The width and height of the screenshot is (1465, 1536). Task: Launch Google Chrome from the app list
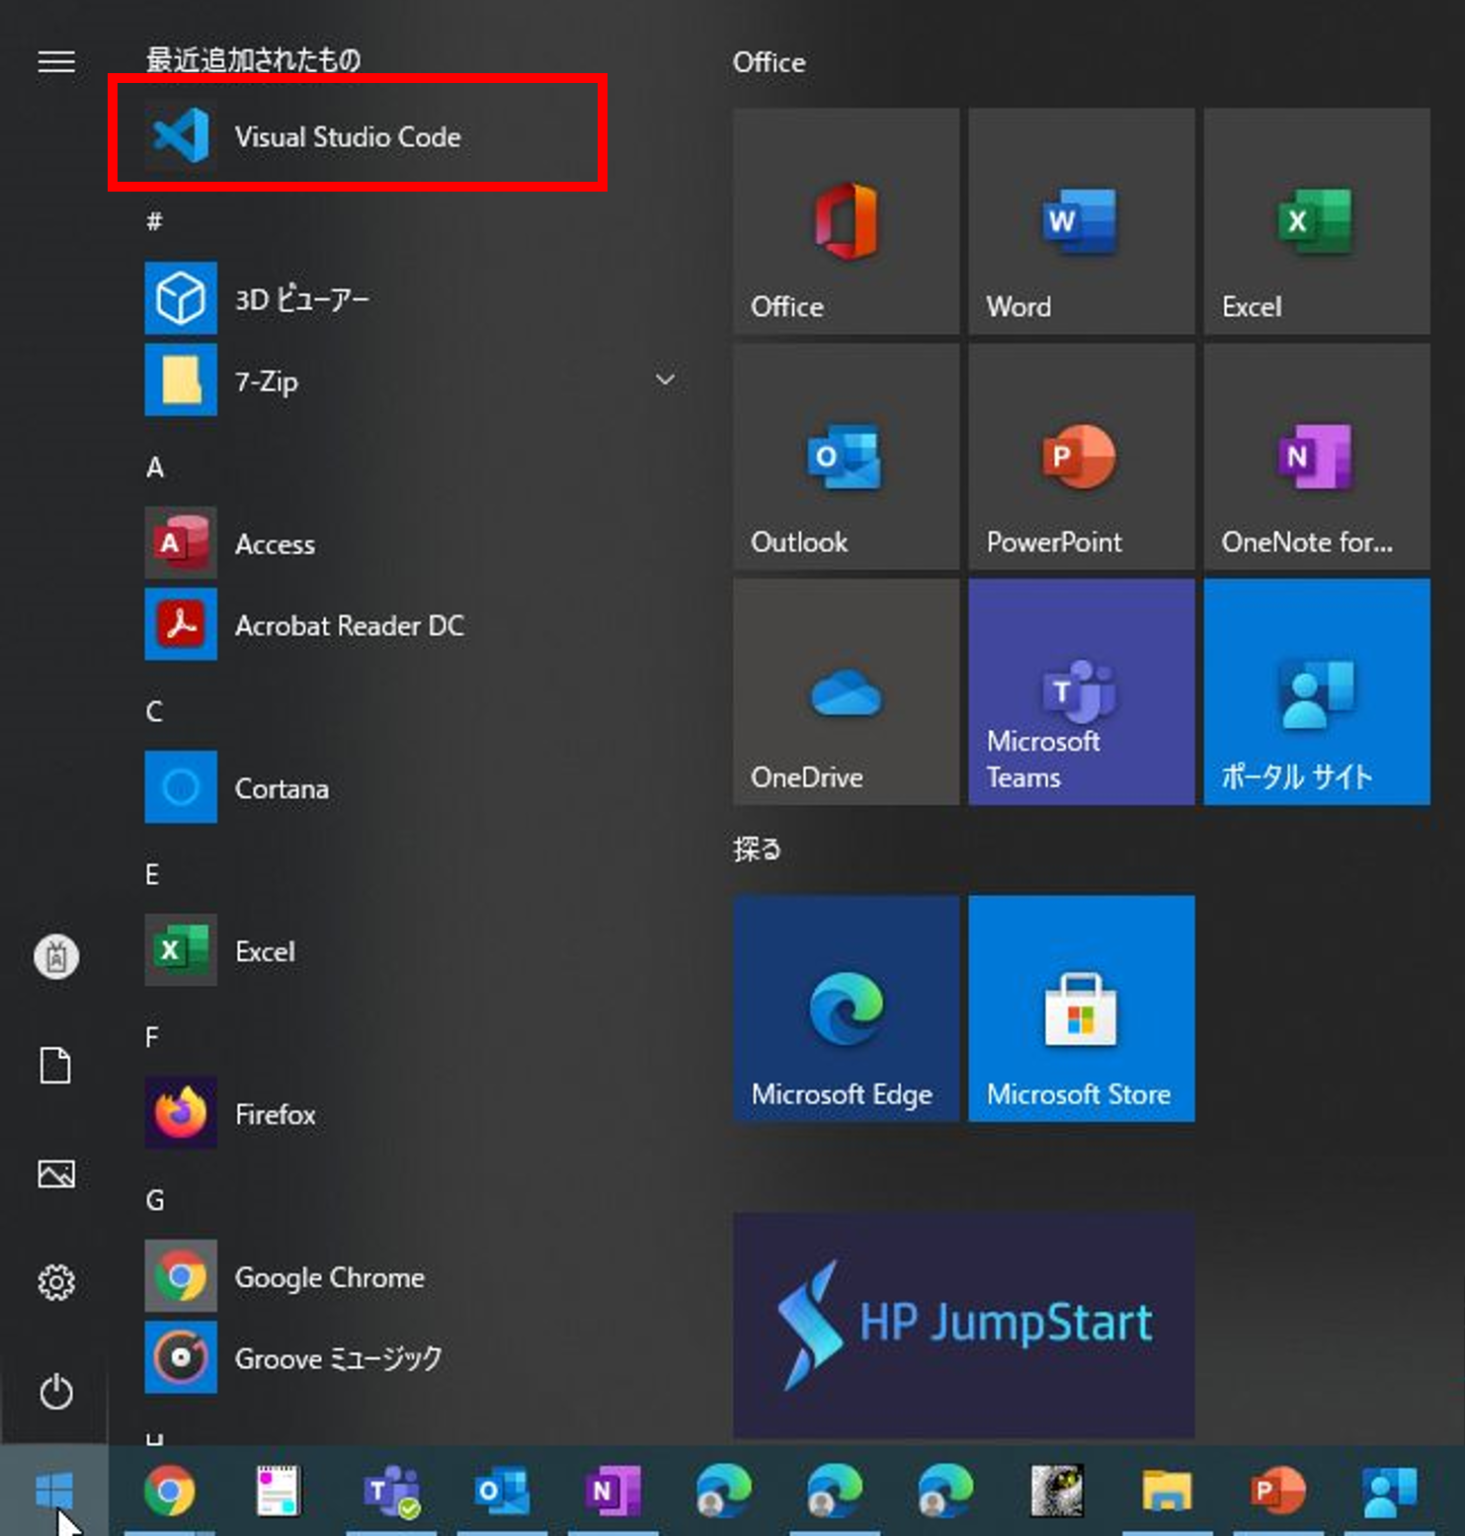(329, 1277)
